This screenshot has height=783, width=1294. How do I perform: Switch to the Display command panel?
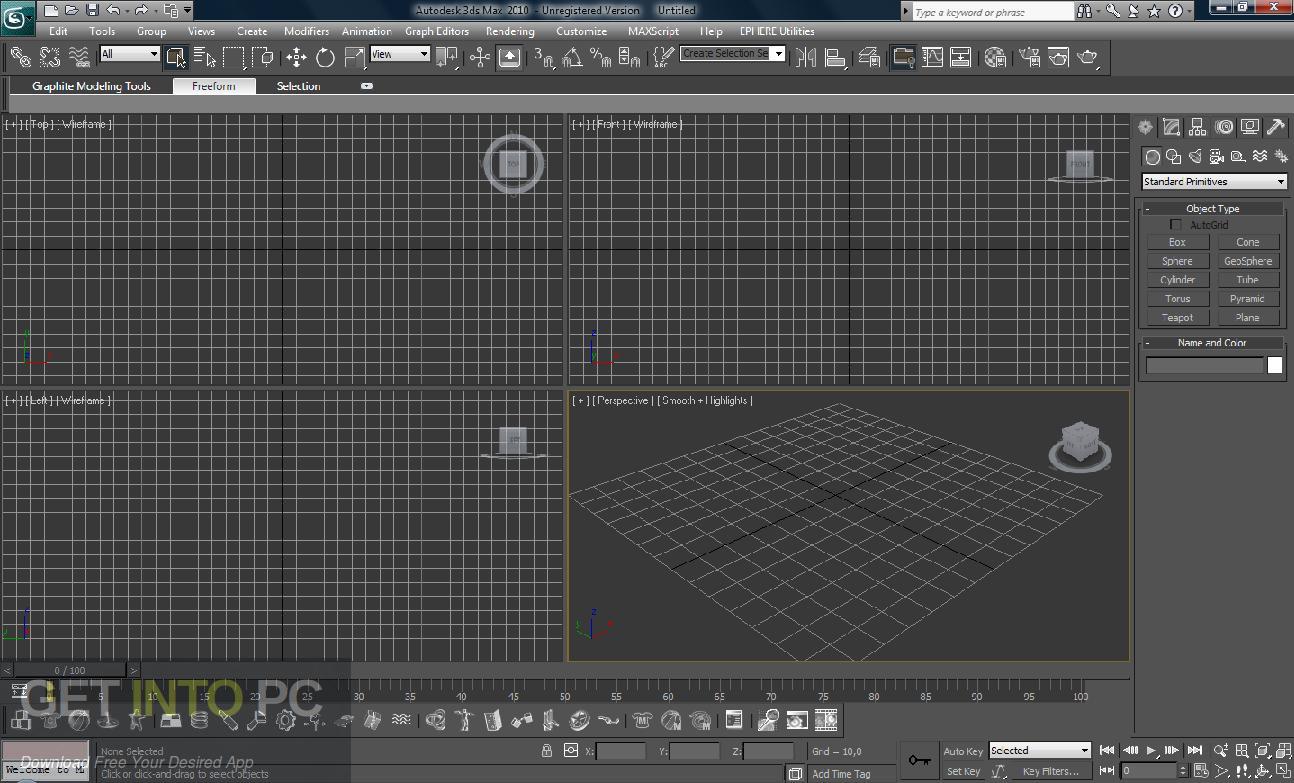tap(1250, 127)
